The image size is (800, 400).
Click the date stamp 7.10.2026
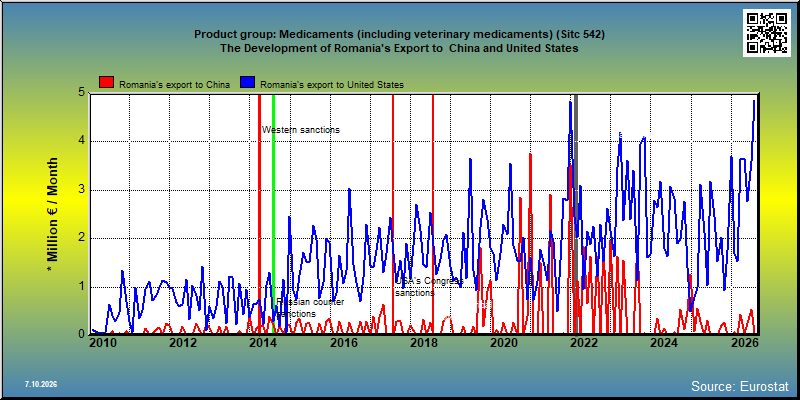tap(41, 384)
